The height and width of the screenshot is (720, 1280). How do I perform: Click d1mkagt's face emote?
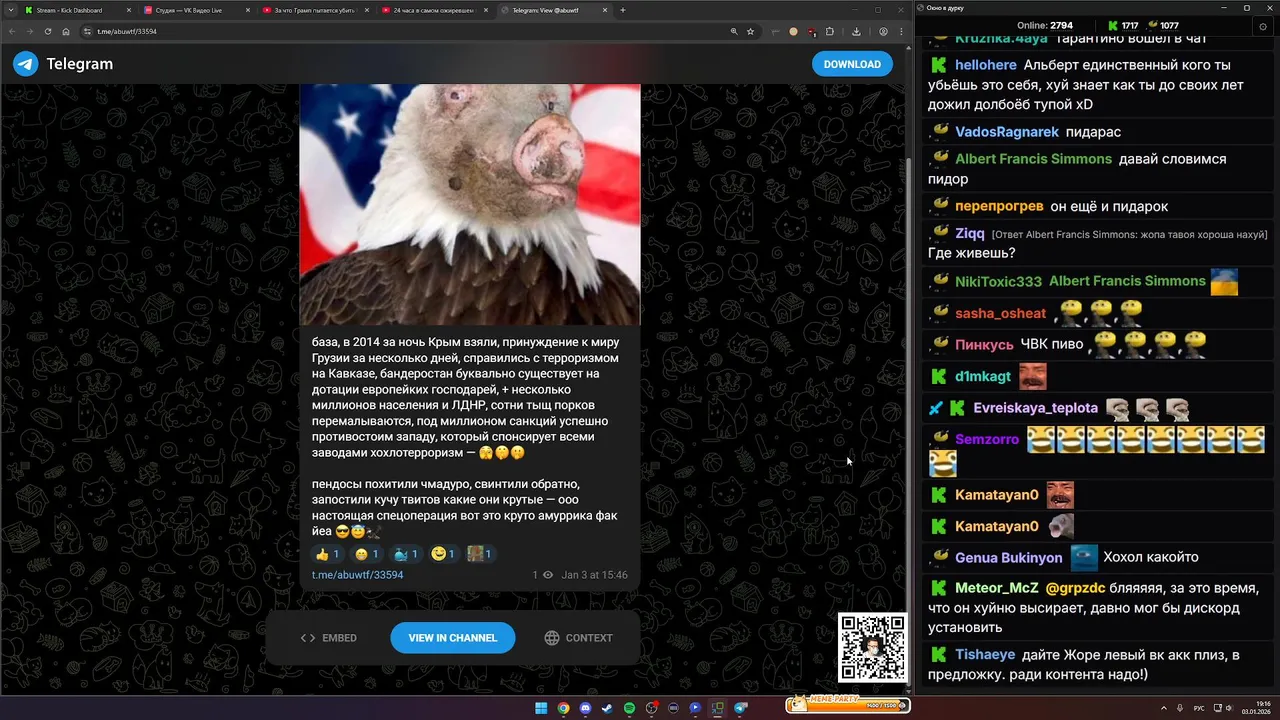(1032, 377)
